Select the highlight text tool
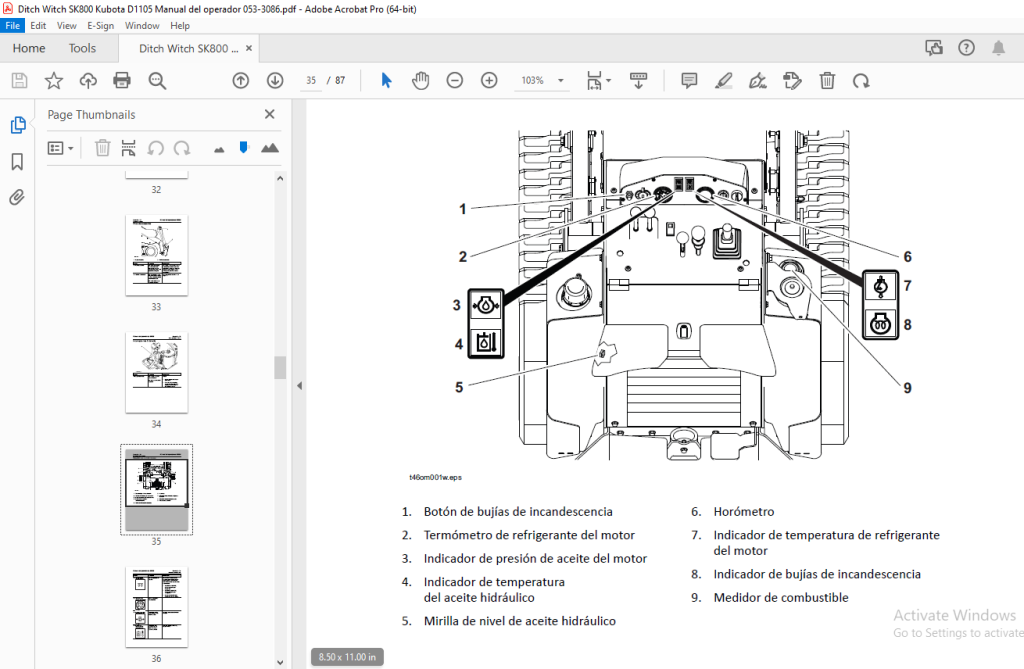The image size is (1024, 669). [x=724, y=80]
